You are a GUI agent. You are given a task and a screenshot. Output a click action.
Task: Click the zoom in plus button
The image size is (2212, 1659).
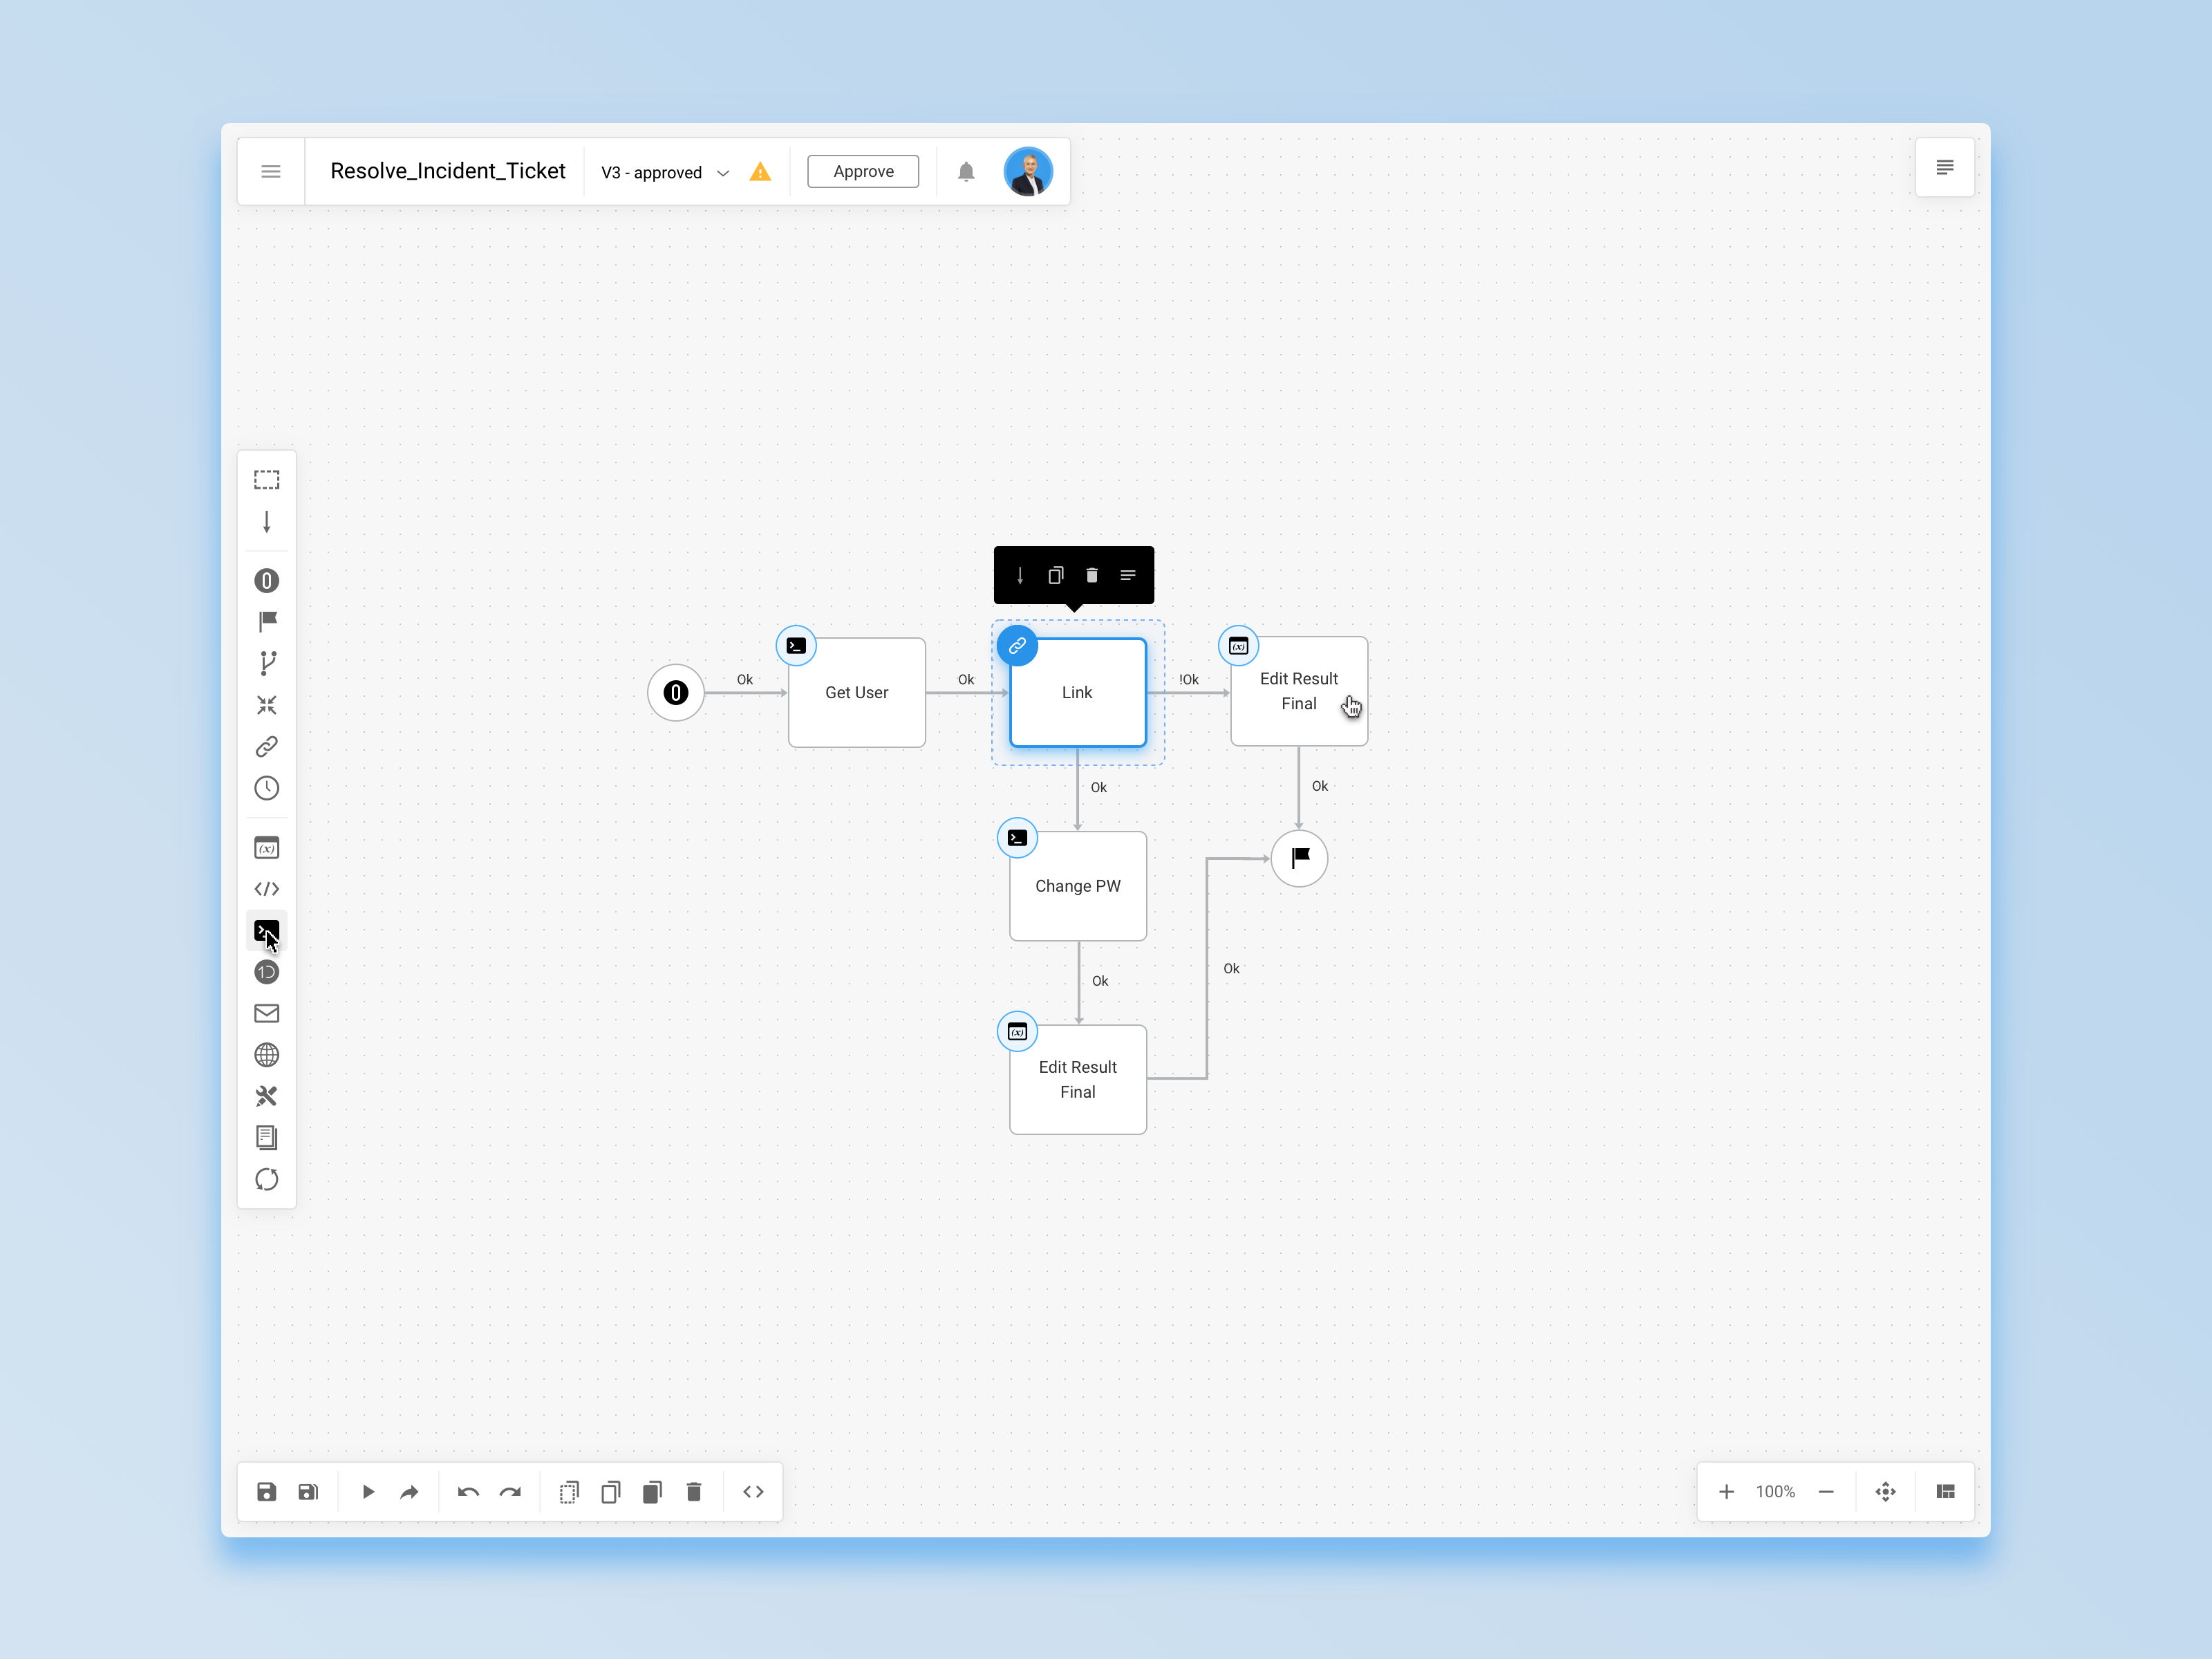point(1726,1492)
